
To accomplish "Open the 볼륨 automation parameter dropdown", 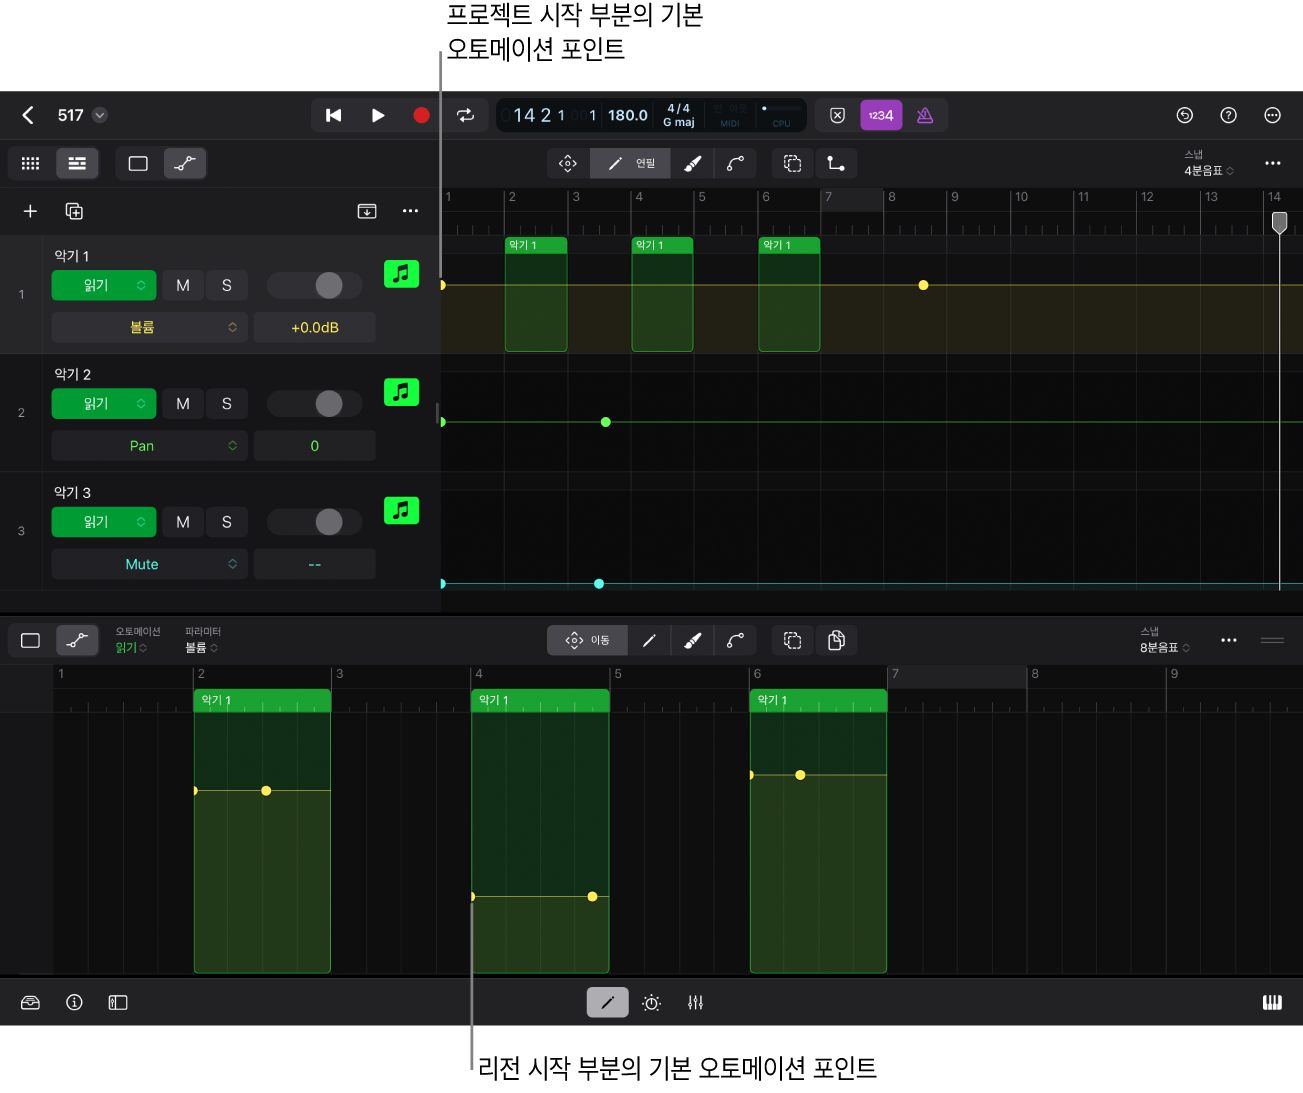I will coord(150,327).
